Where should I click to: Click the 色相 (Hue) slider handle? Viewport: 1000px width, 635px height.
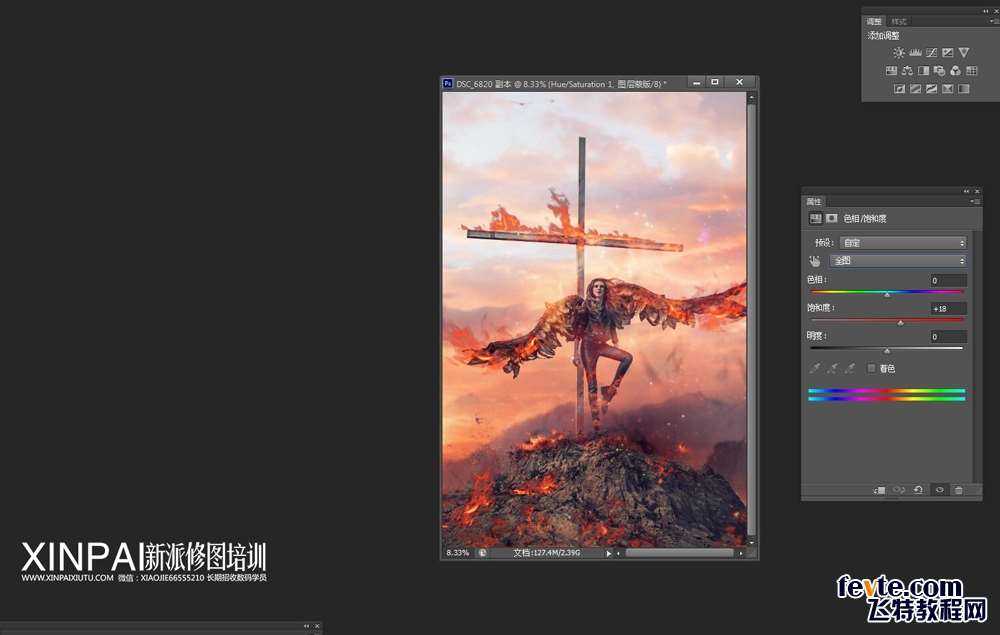point(887,295)
